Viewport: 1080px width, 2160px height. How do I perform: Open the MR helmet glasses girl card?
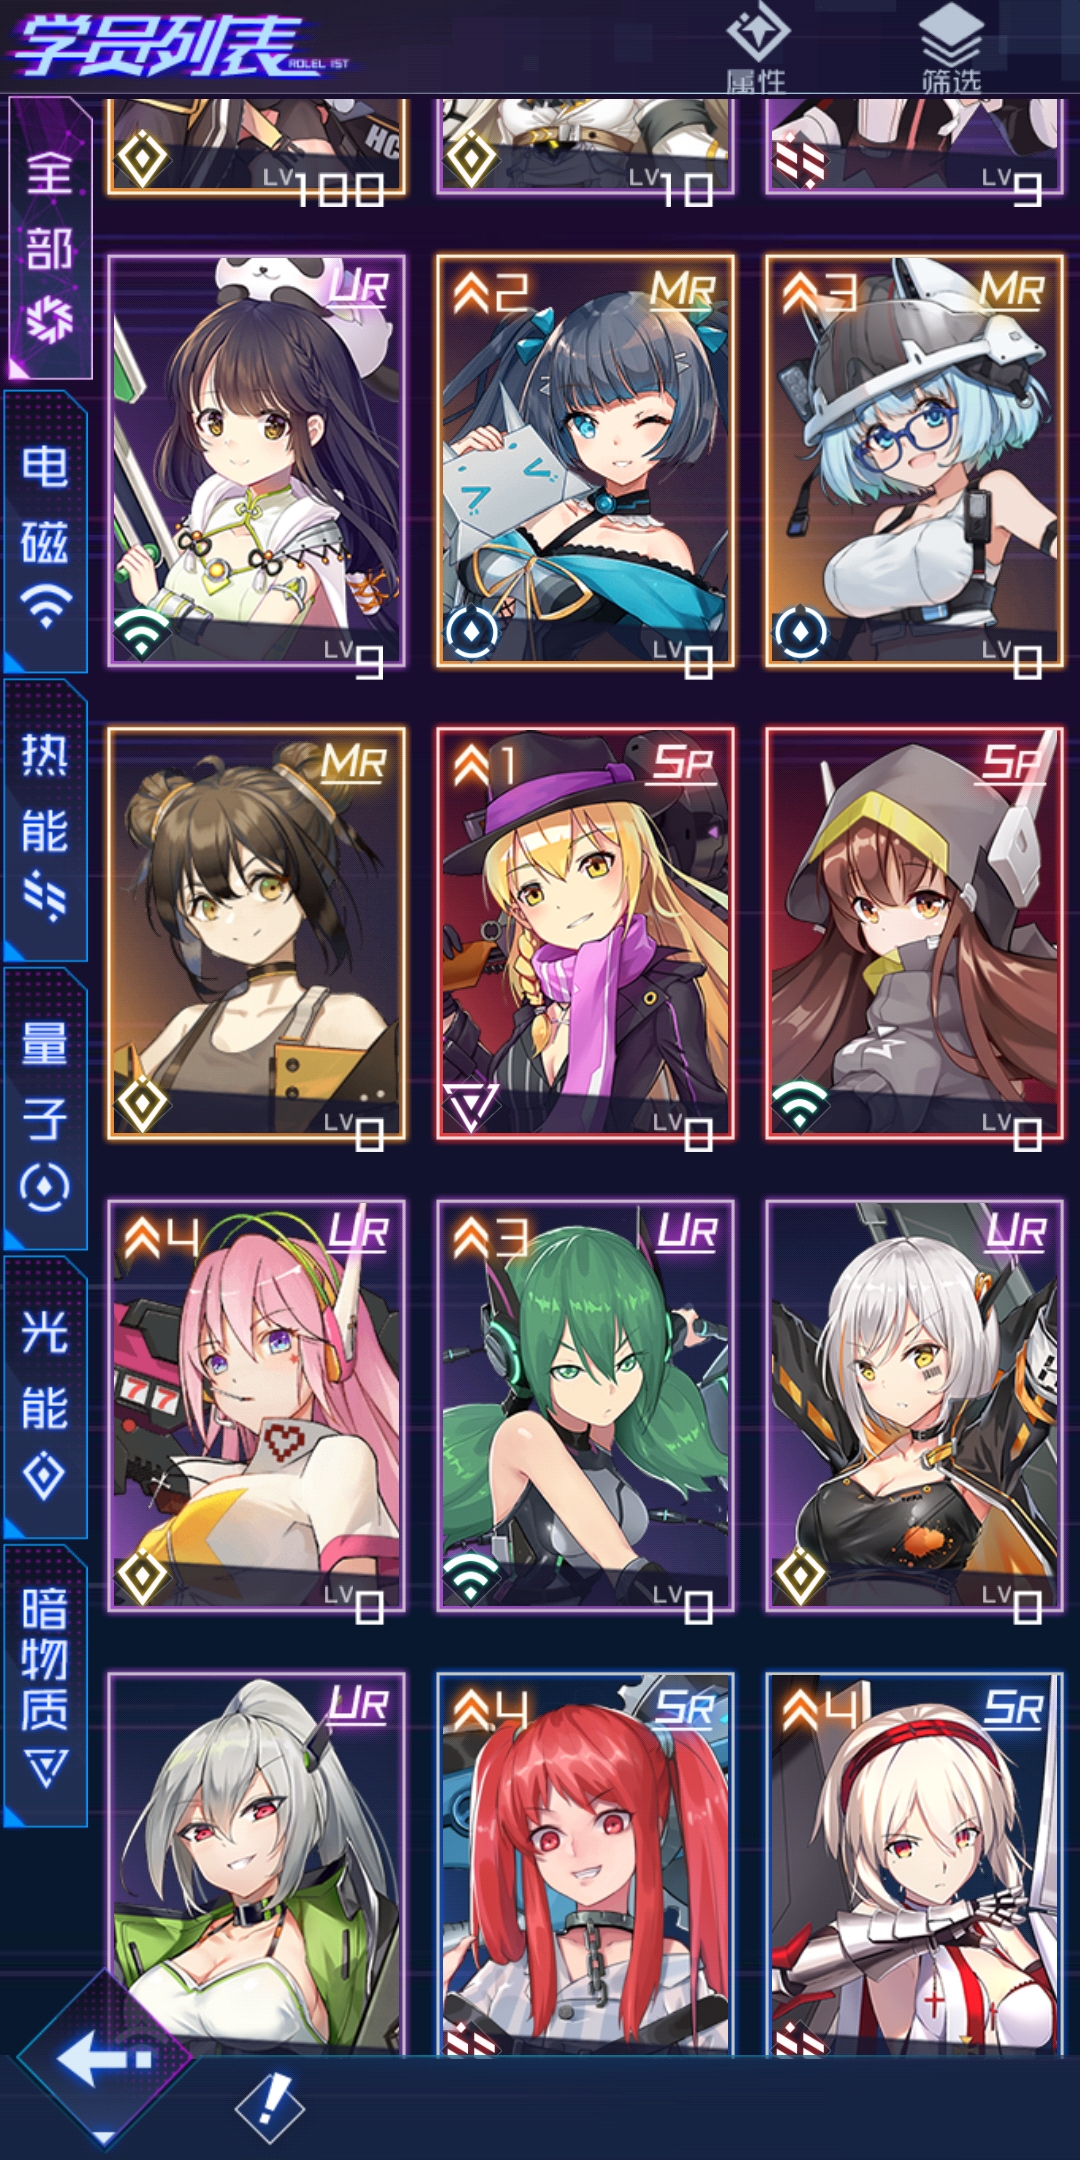click(915, 461)
